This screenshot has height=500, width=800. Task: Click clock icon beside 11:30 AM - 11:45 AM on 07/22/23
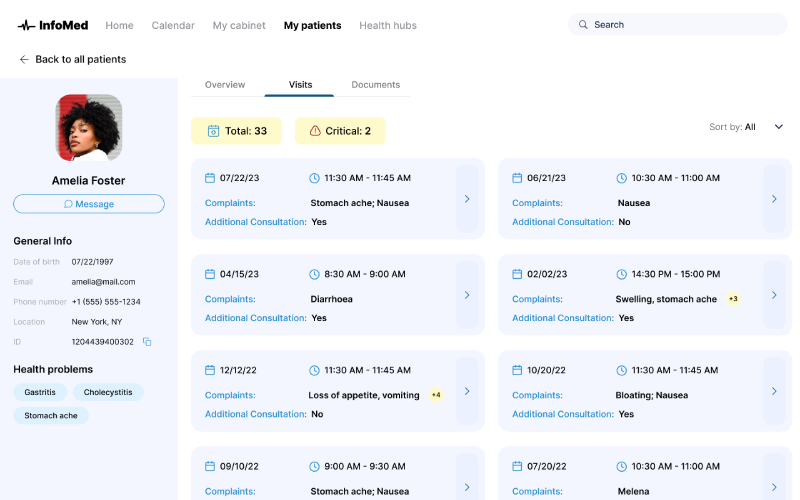pos(314,178)
